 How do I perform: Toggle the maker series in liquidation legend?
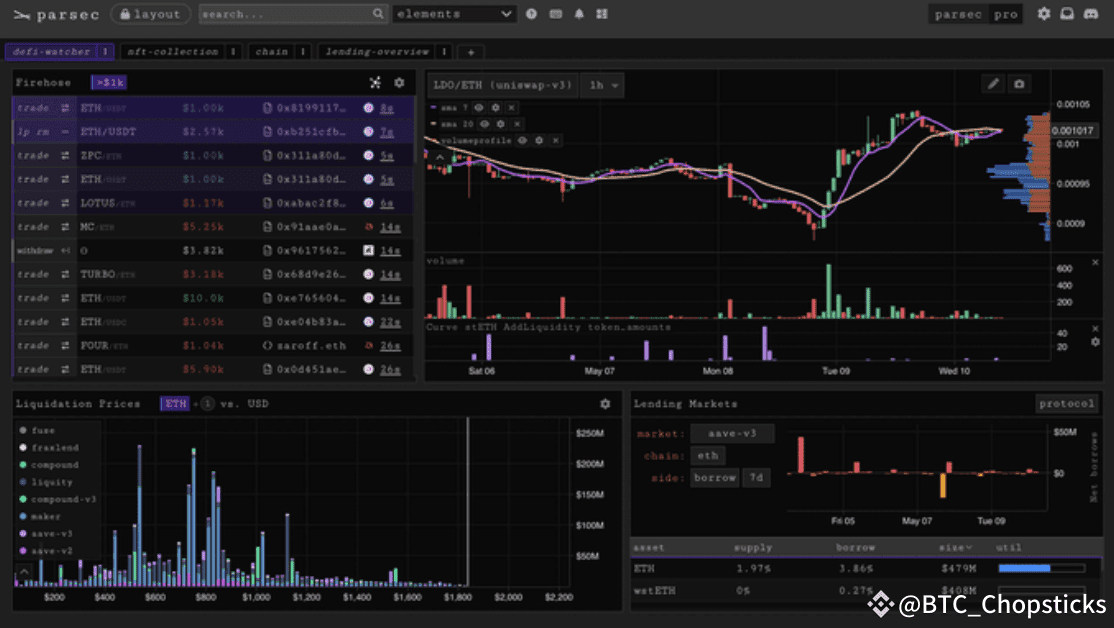[44, 516]
